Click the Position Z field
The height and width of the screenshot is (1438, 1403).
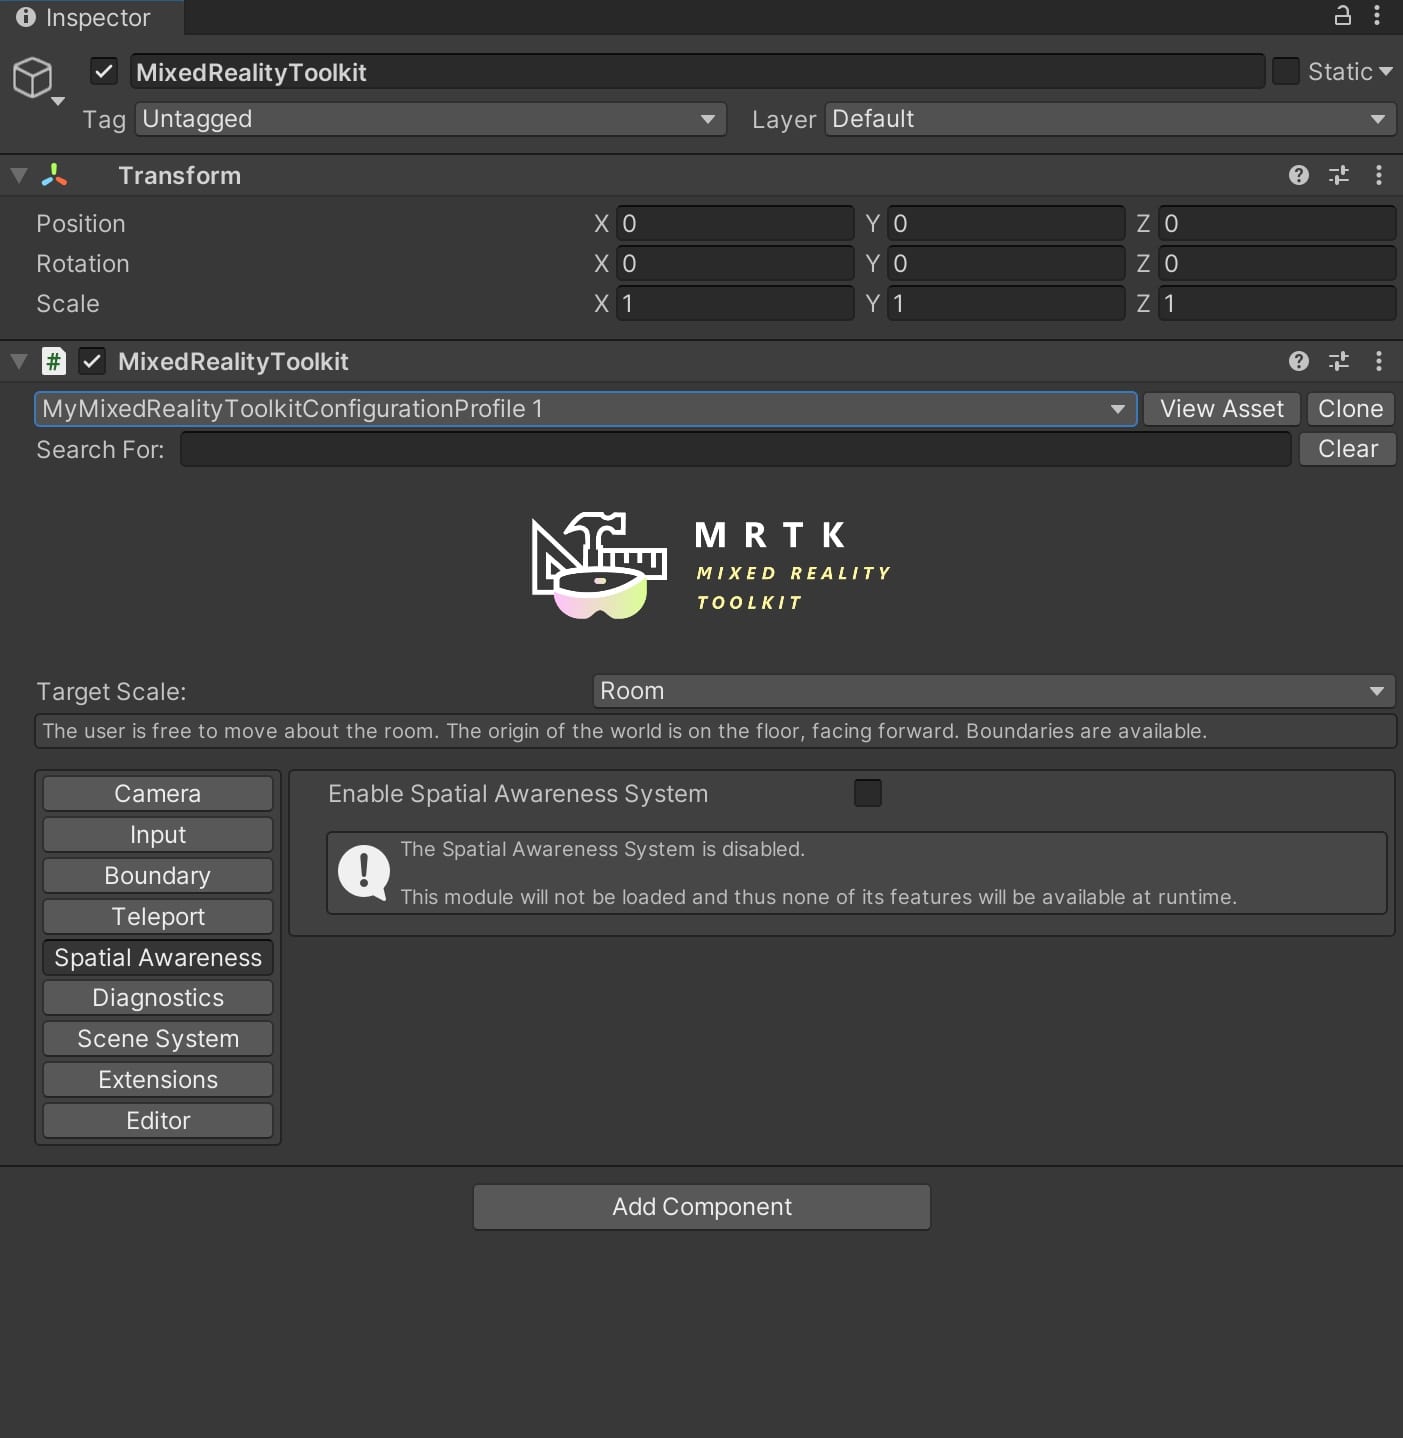pyautogui.click(x=1277, y=223)
